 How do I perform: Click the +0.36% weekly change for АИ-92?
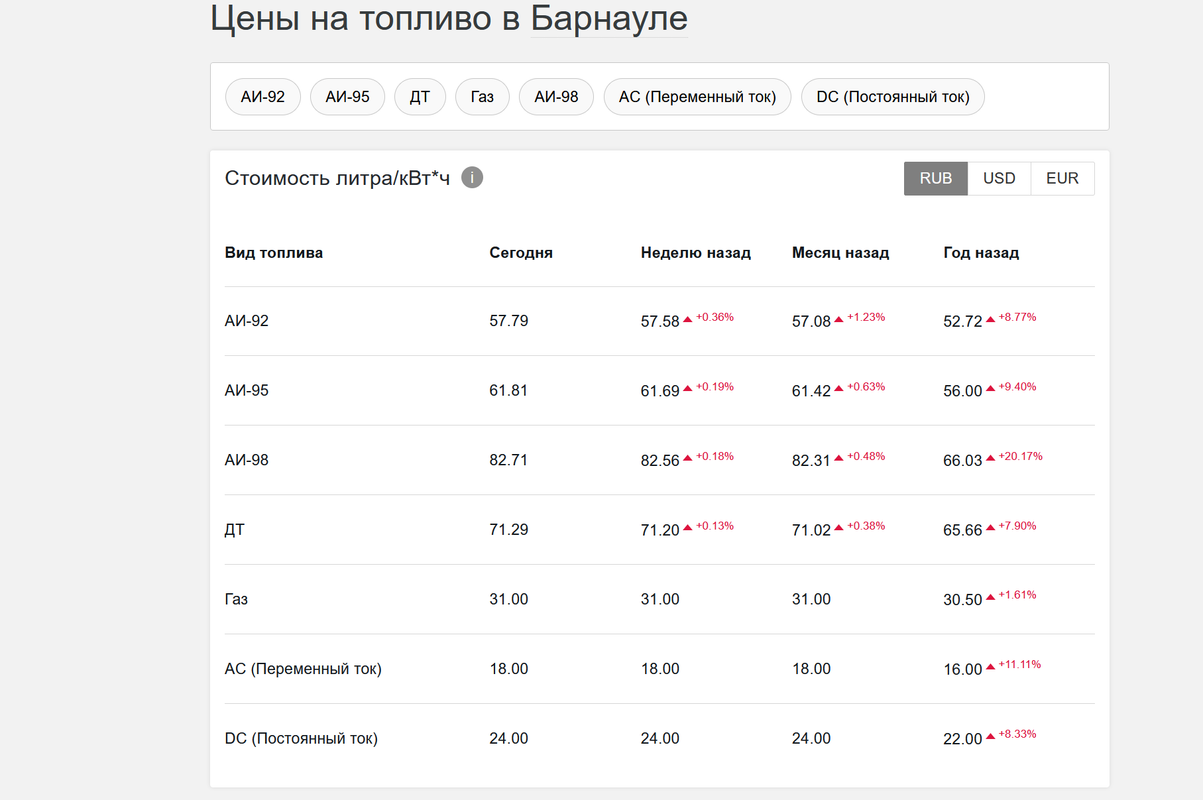point(714,317)
